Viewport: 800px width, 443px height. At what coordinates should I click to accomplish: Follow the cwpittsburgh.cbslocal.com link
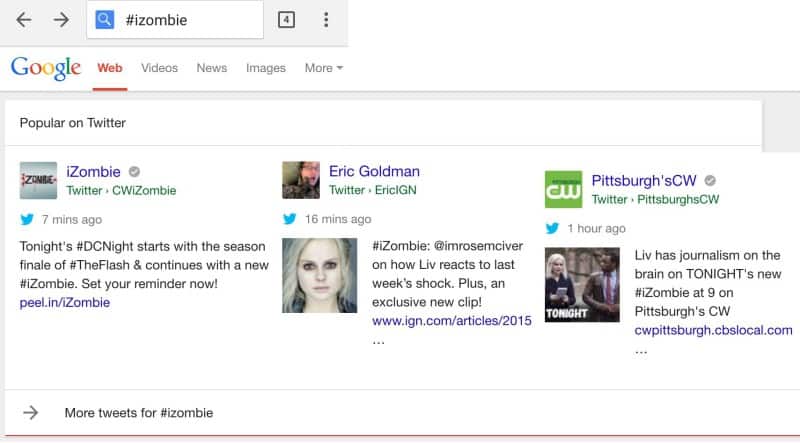713,330
